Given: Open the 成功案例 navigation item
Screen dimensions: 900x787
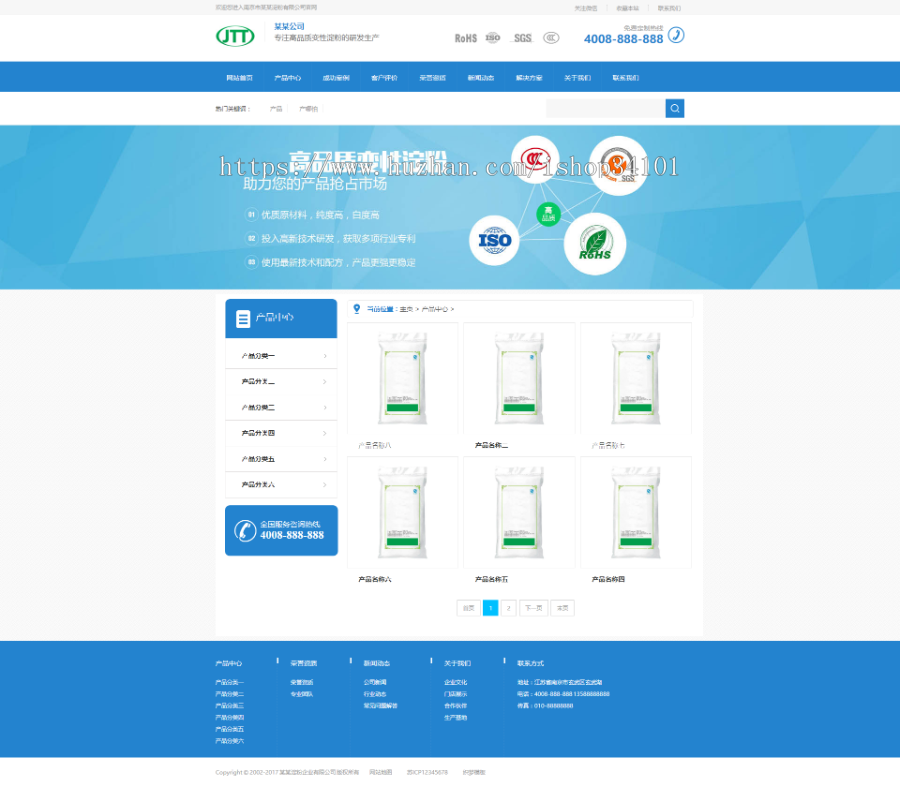Looking at the screenshot, I should click(336, 78).
